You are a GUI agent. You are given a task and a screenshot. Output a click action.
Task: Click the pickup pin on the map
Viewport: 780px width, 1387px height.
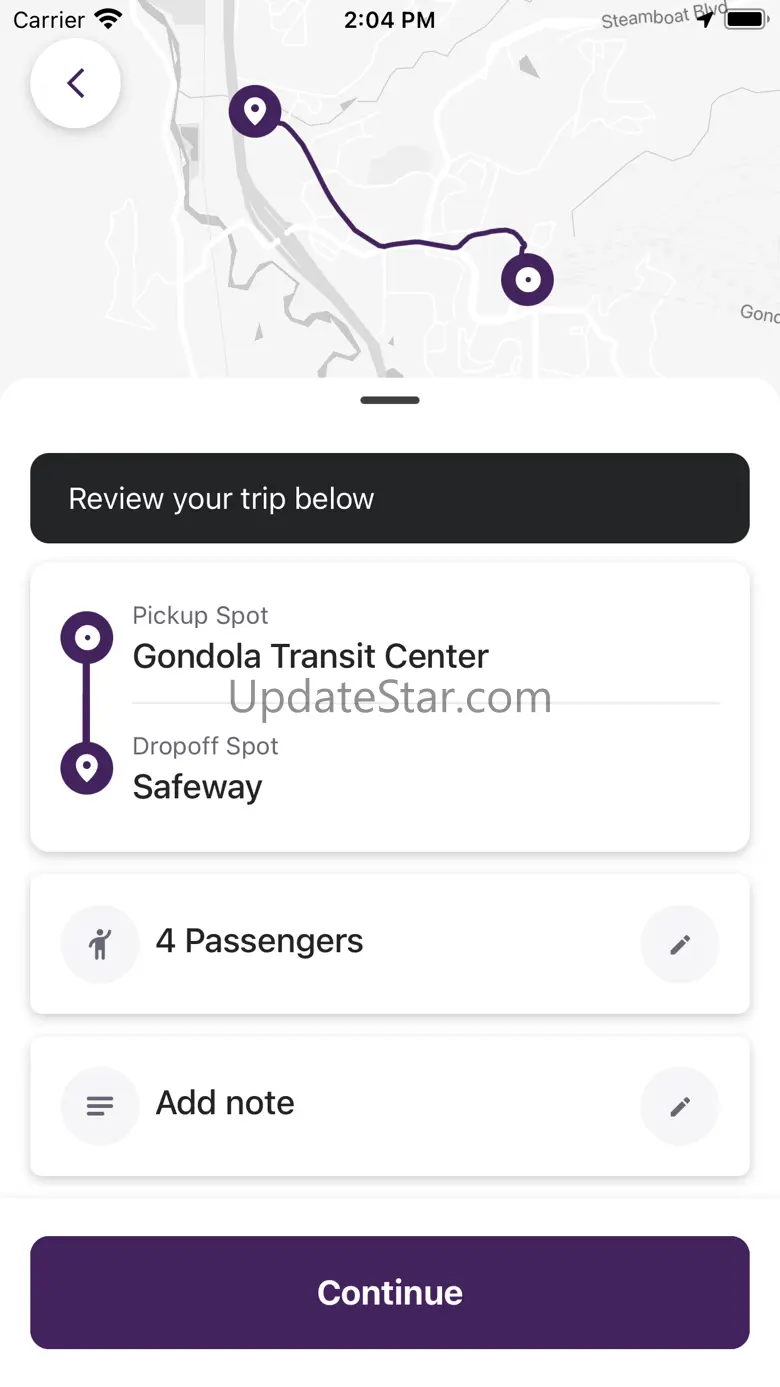(255, 110)
